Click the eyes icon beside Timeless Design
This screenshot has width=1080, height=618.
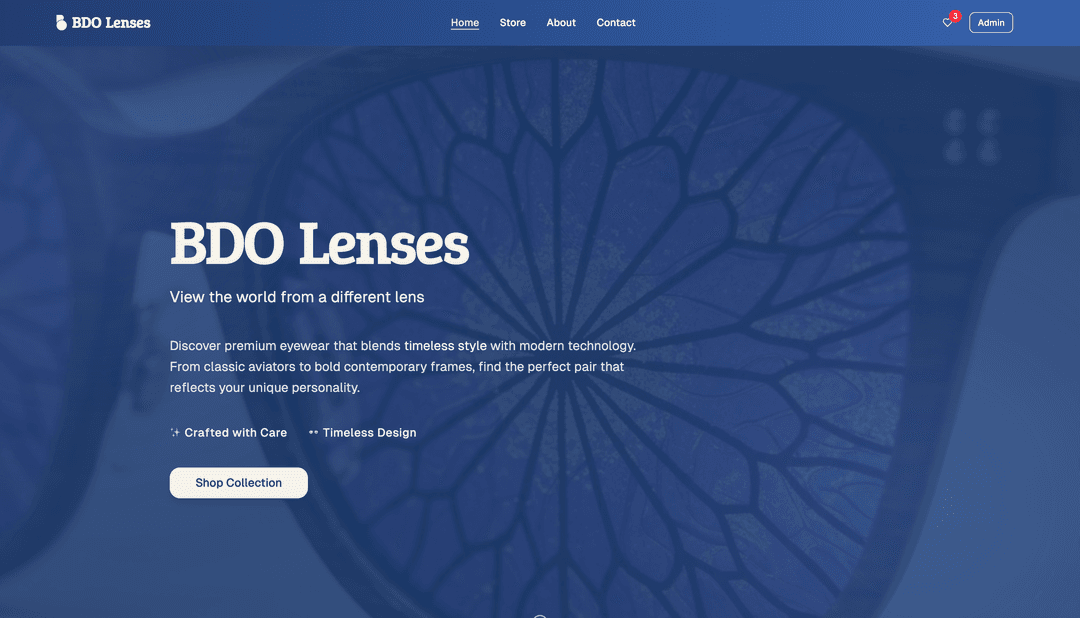tap(312, 432)
